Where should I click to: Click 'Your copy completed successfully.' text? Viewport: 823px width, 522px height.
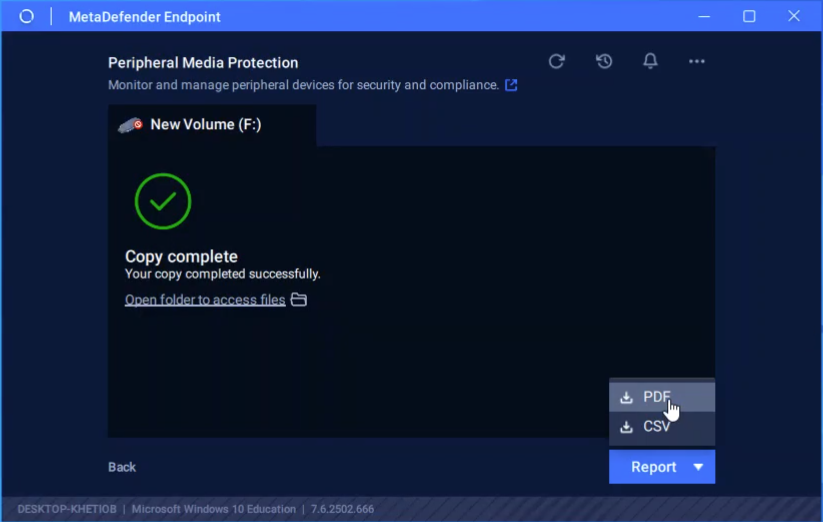pos(223,274)
